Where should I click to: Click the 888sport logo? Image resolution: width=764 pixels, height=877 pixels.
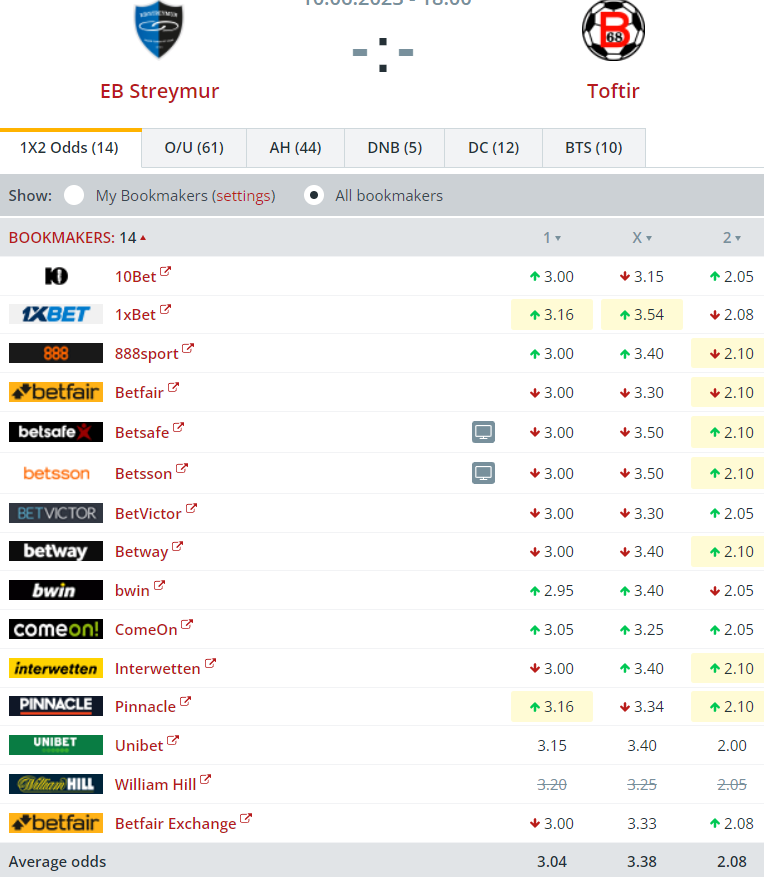pos(56,353)
